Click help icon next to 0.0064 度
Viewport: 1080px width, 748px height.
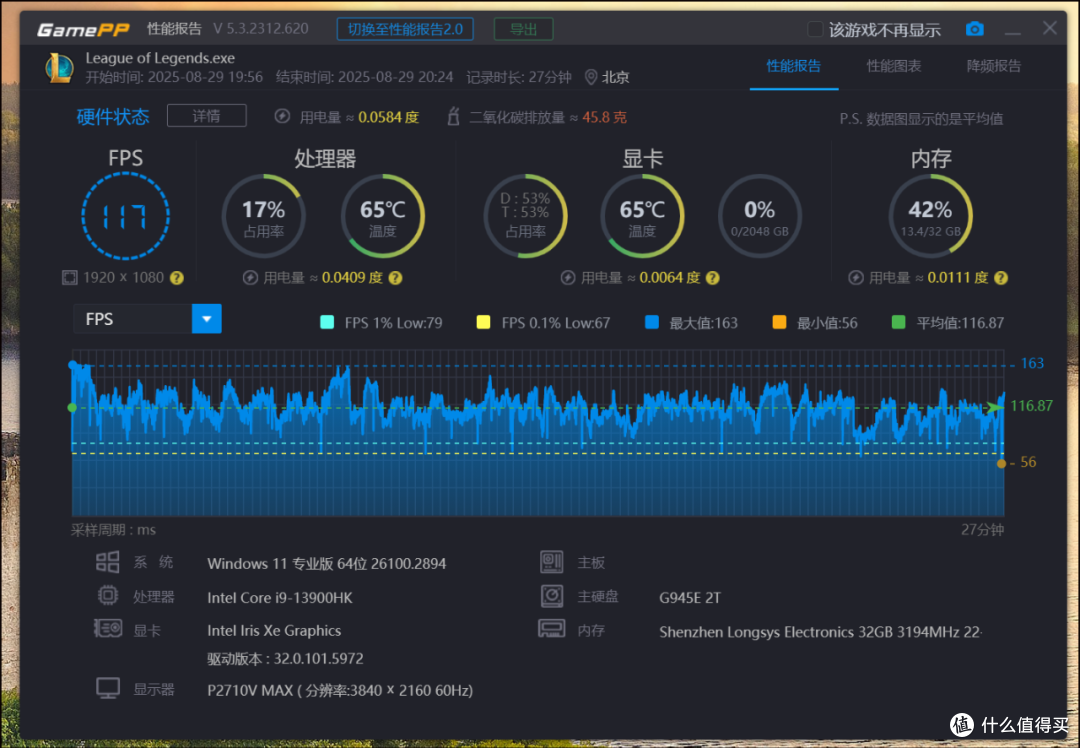(x=713, y=278)
